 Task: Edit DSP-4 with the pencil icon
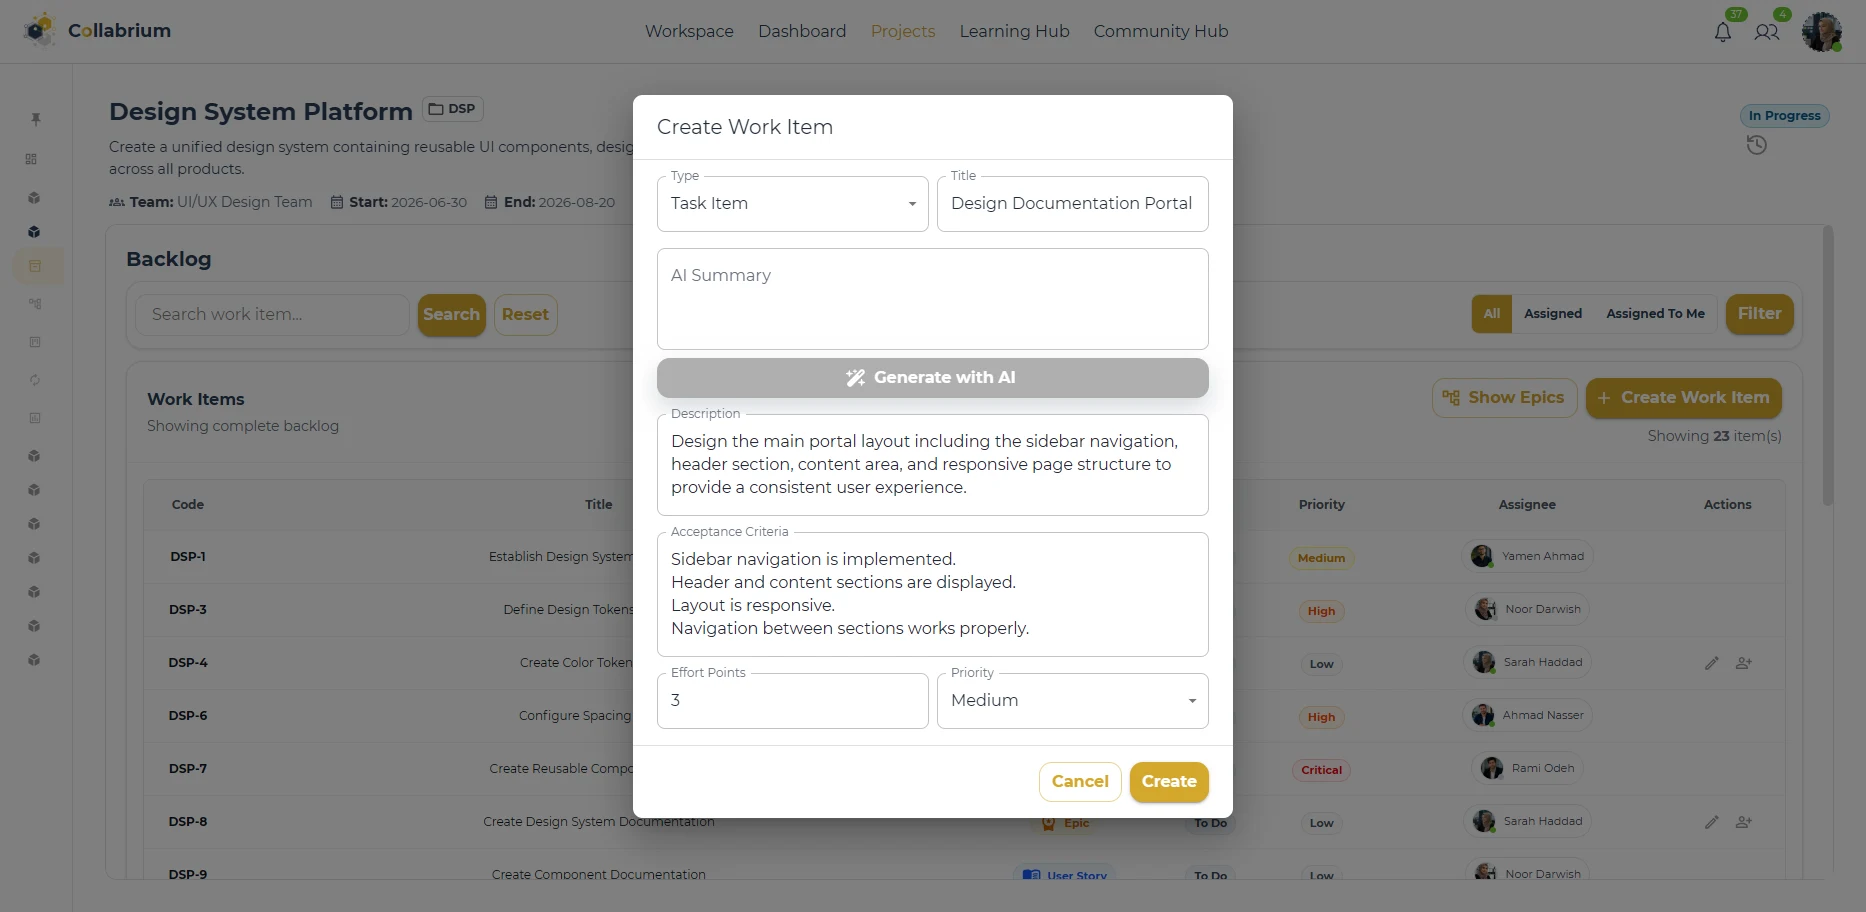click(x=1712, y=663)
